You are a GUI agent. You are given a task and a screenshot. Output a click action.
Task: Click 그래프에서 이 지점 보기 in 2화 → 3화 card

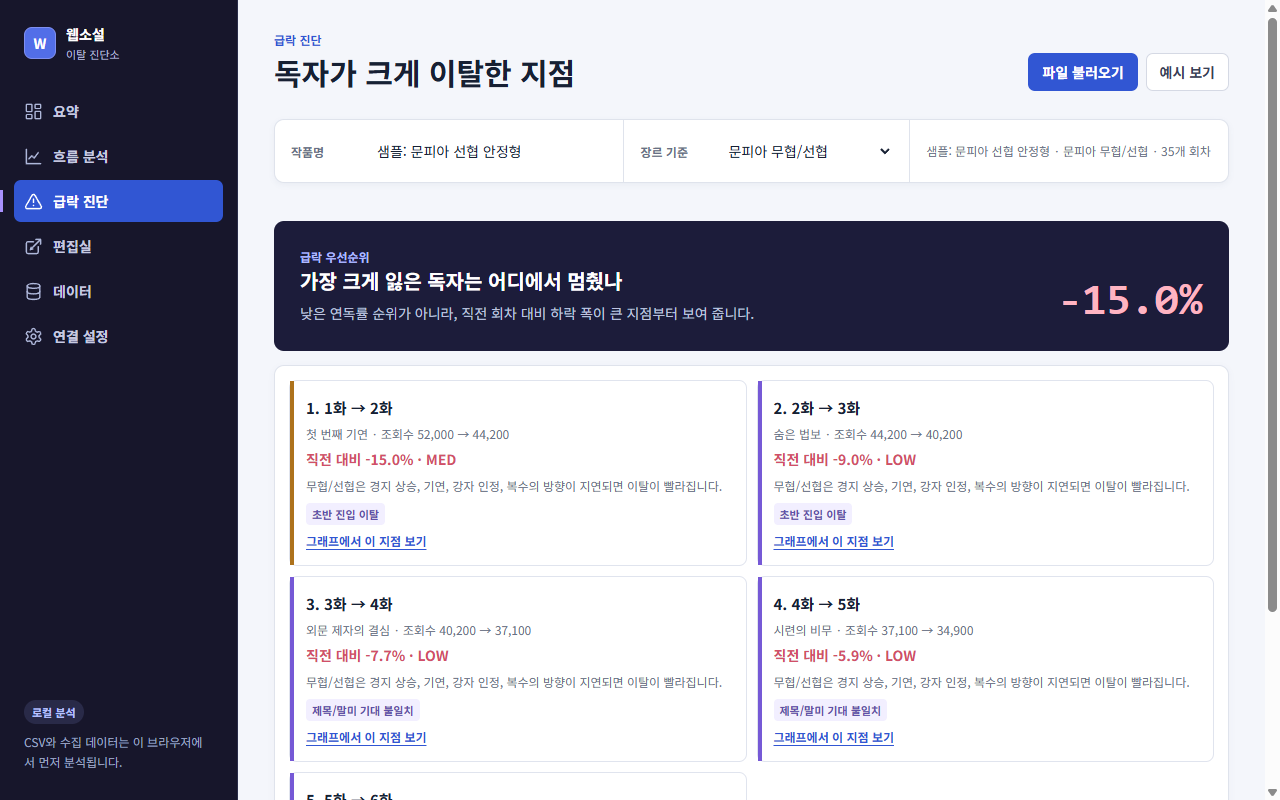[x=834, y=542]
